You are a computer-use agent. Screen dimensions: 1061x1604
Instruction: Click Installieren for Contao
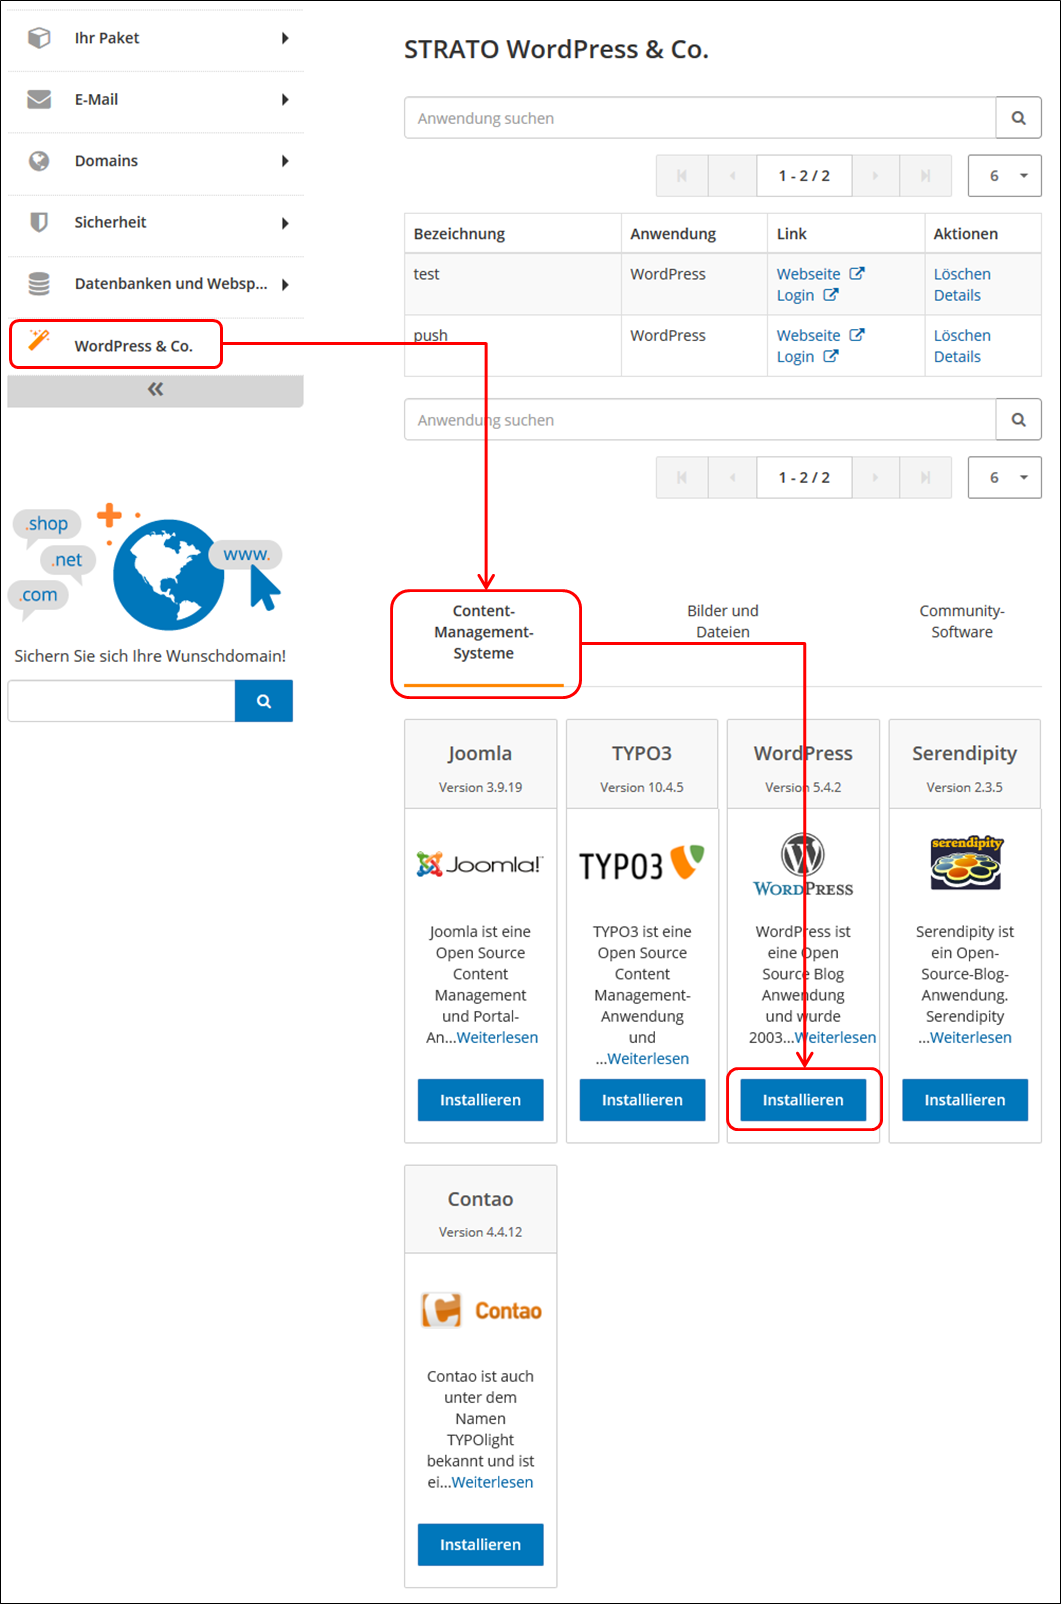481,1545
